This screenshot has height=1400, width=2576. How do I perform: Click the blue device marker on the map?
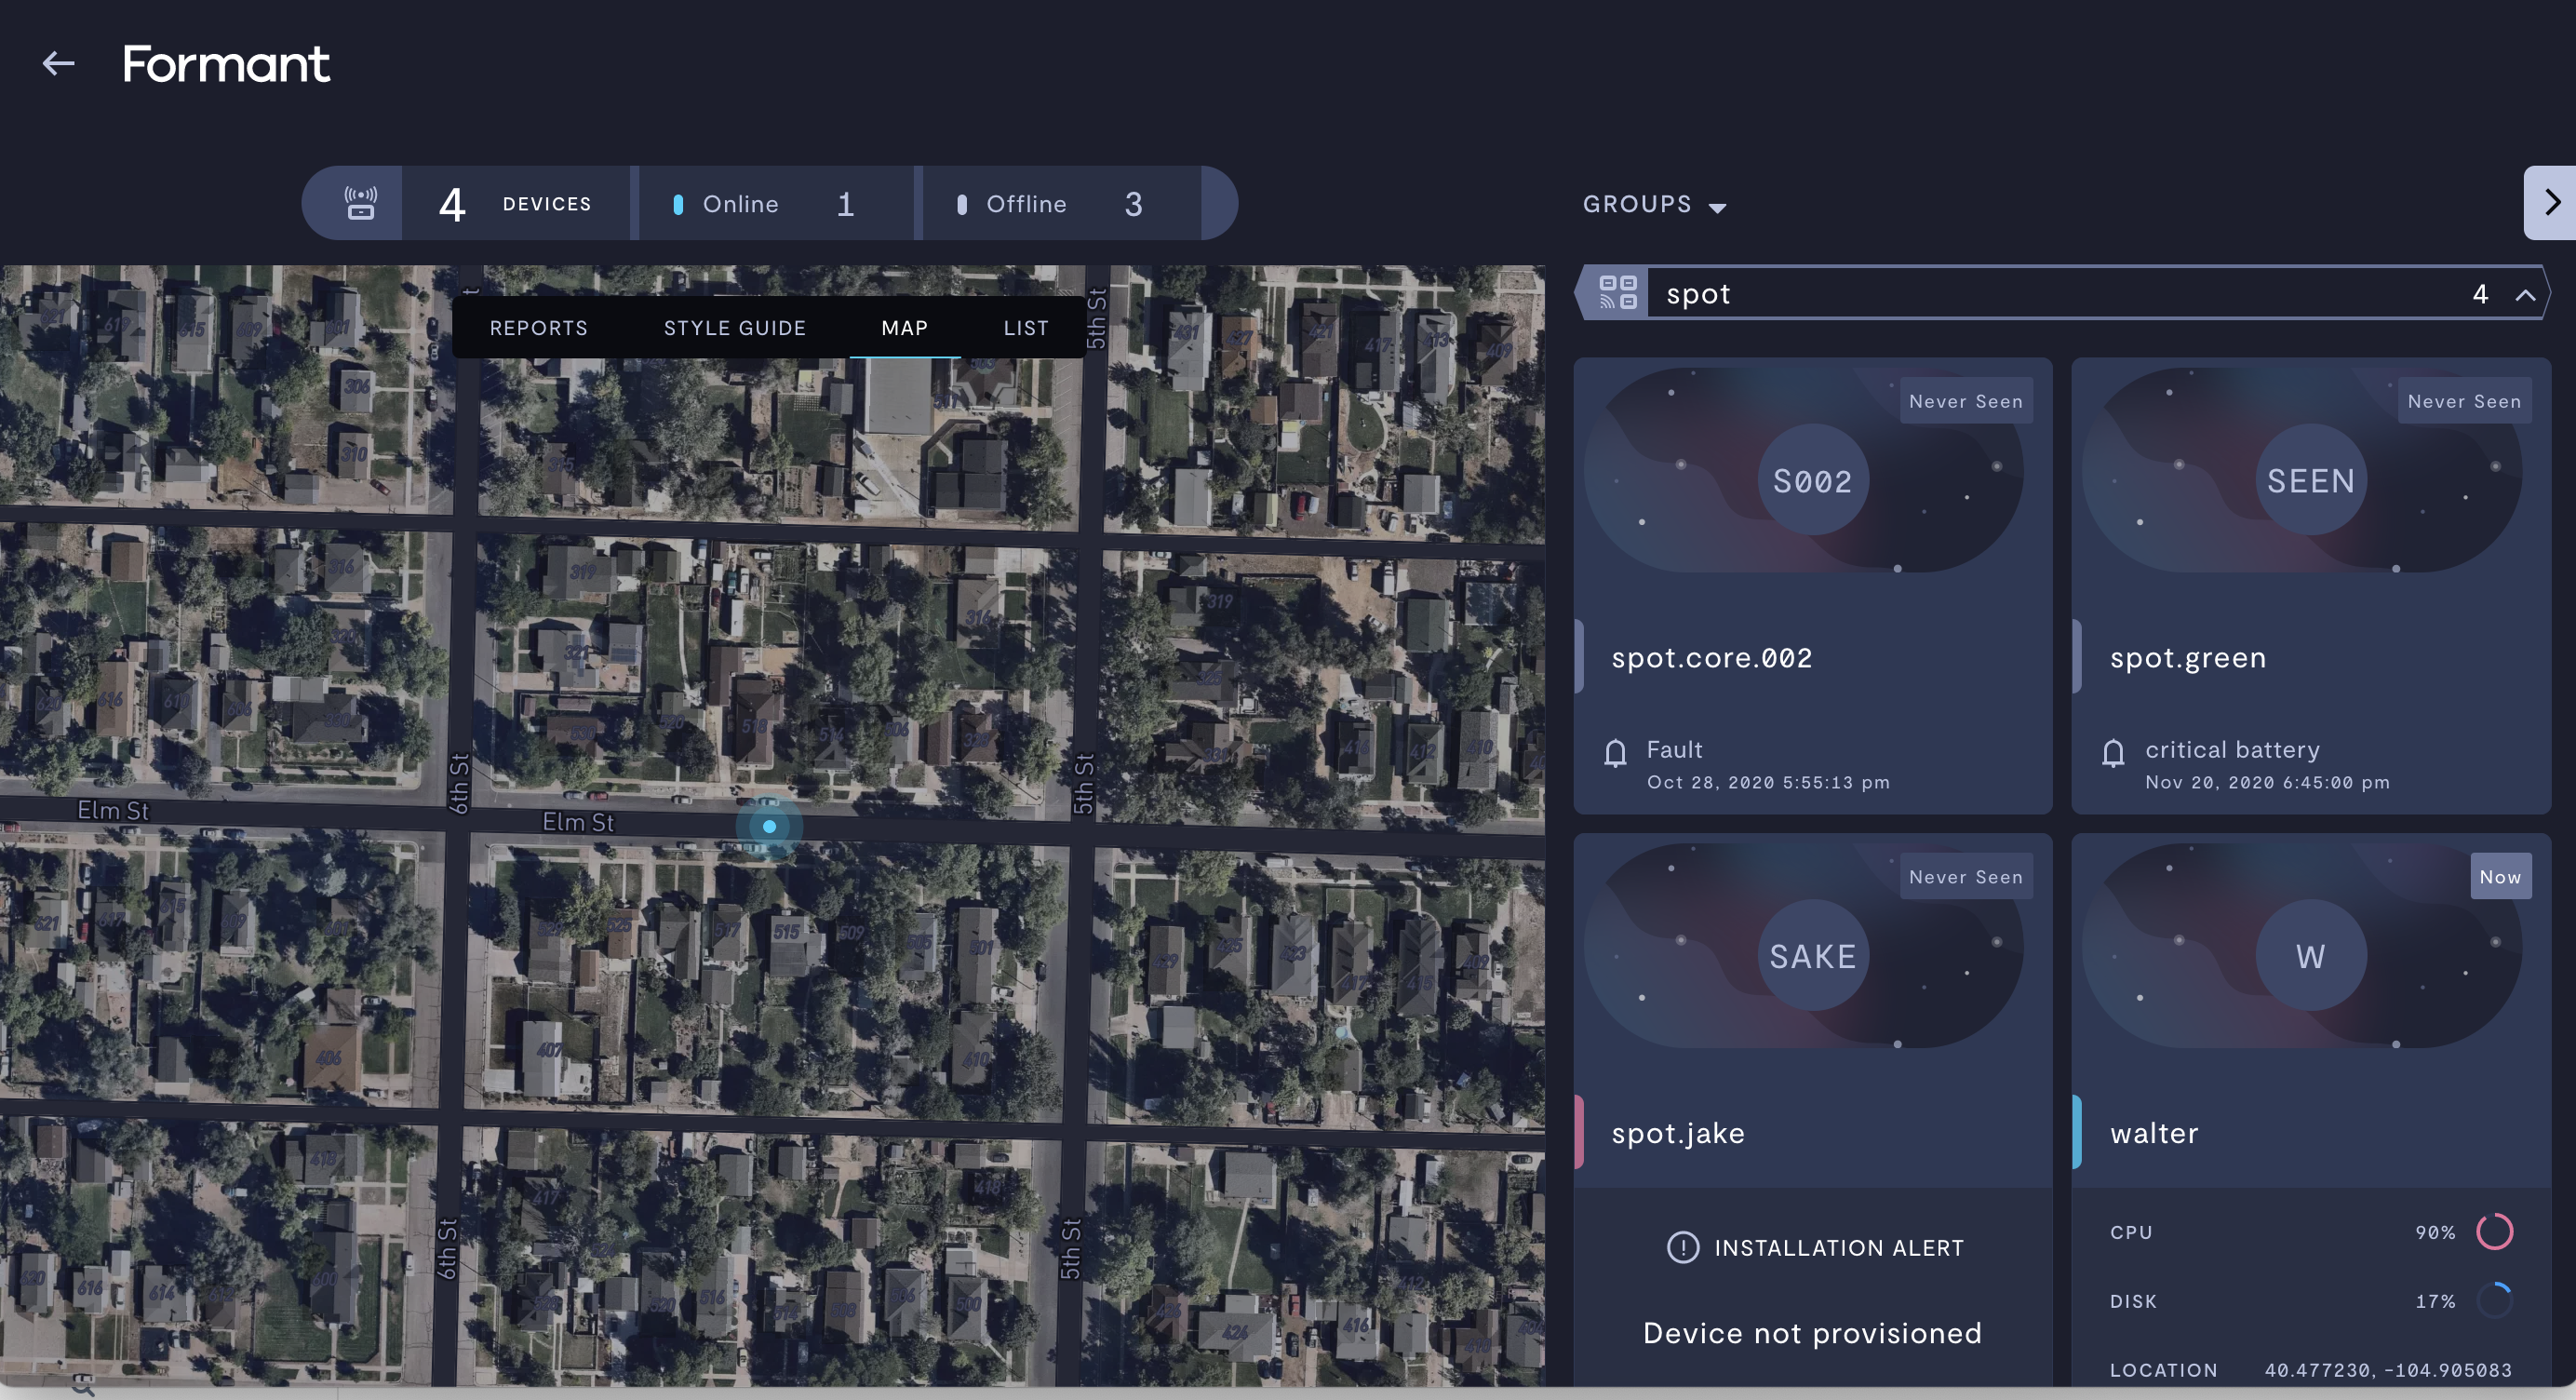click(x=769, y=826)
